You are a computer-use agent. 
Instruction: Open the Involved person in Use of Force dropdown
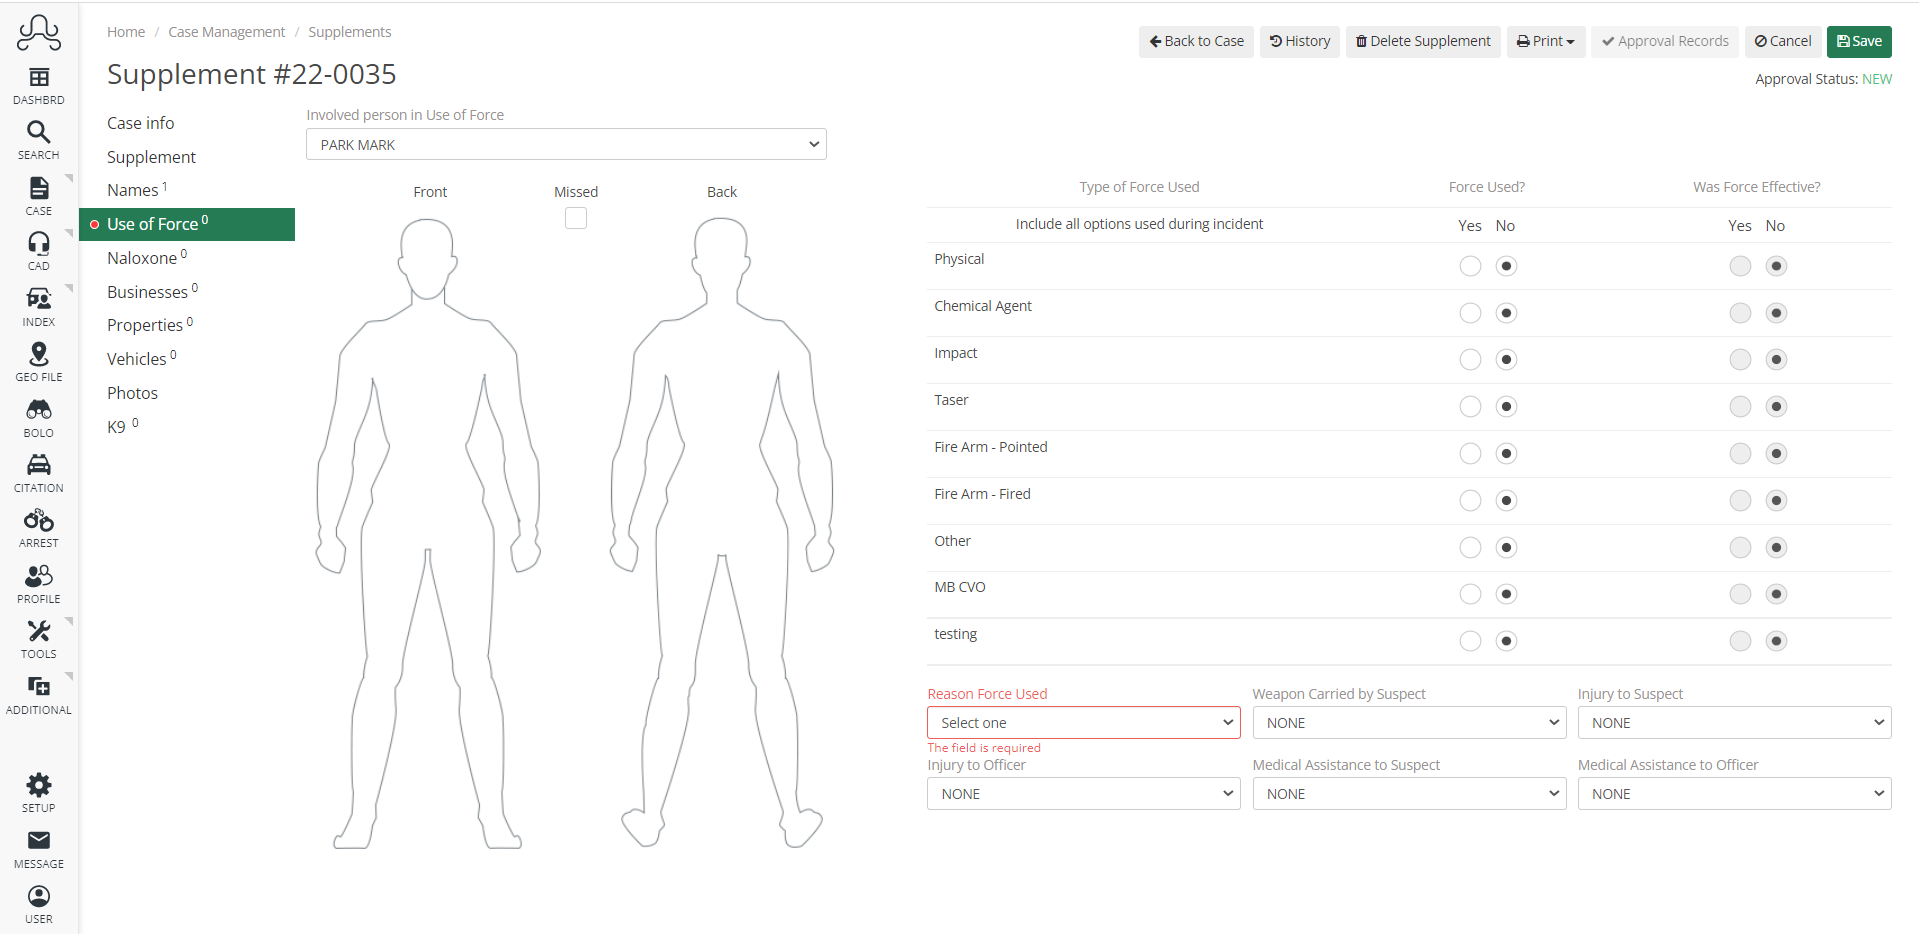tap(566, 144)
